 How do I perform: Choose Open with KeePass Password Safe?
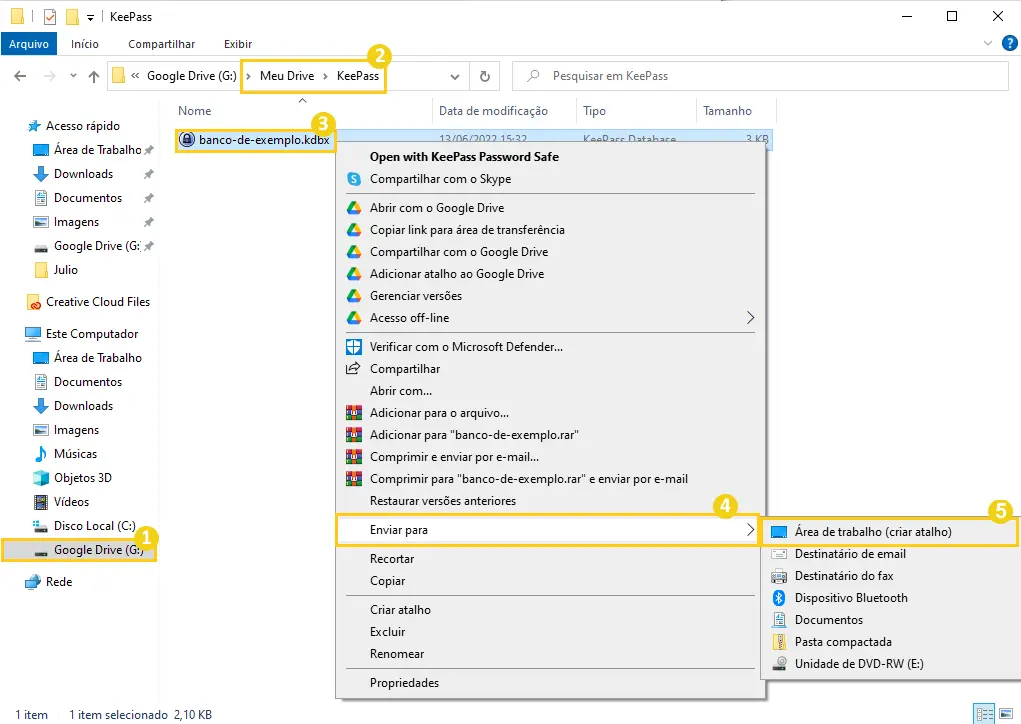[x=464, y=157]
